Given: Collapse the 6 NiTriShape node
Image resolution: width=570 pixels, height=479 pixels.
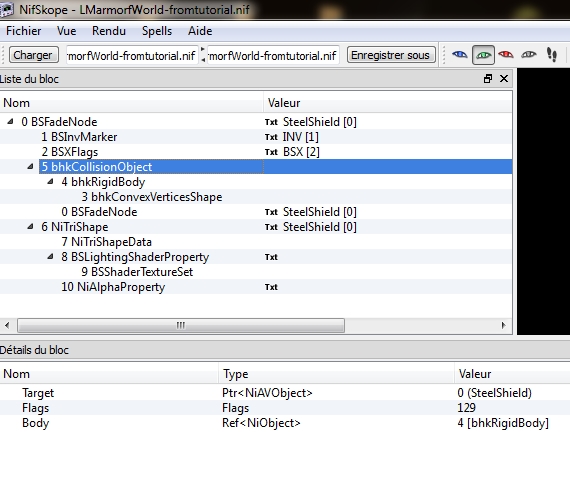Looking at the screenshot, I should (x=30, y=227).
